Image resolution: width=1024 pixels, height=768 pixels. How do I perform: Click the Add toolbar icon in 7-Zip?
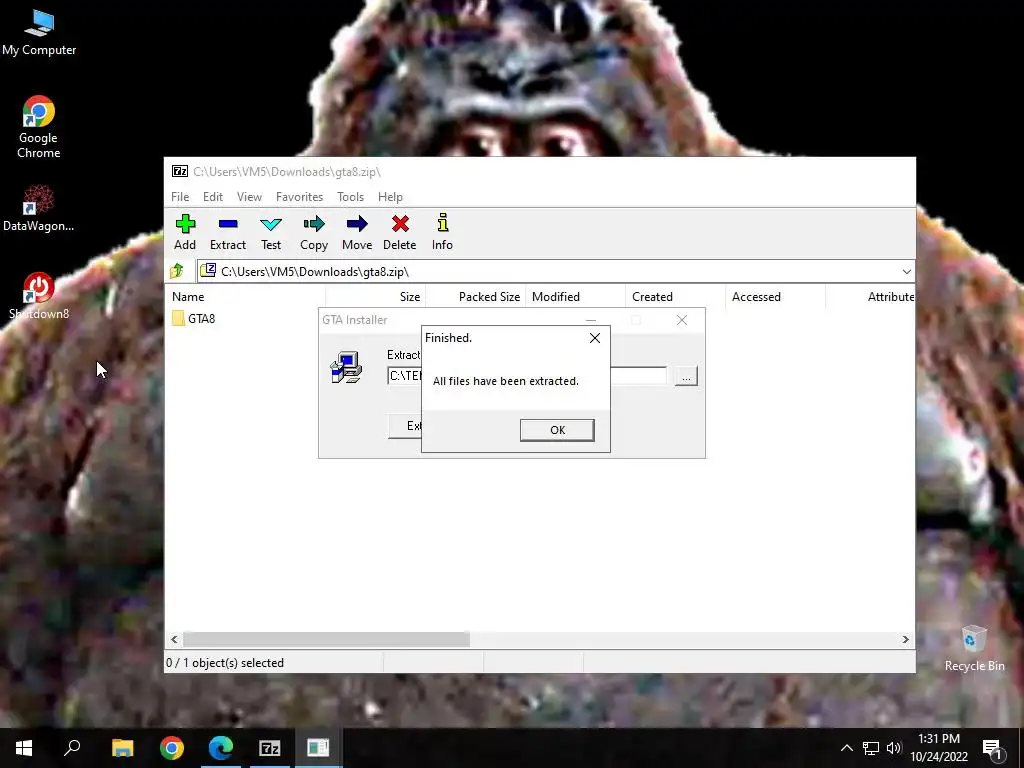tap(185, 232)
